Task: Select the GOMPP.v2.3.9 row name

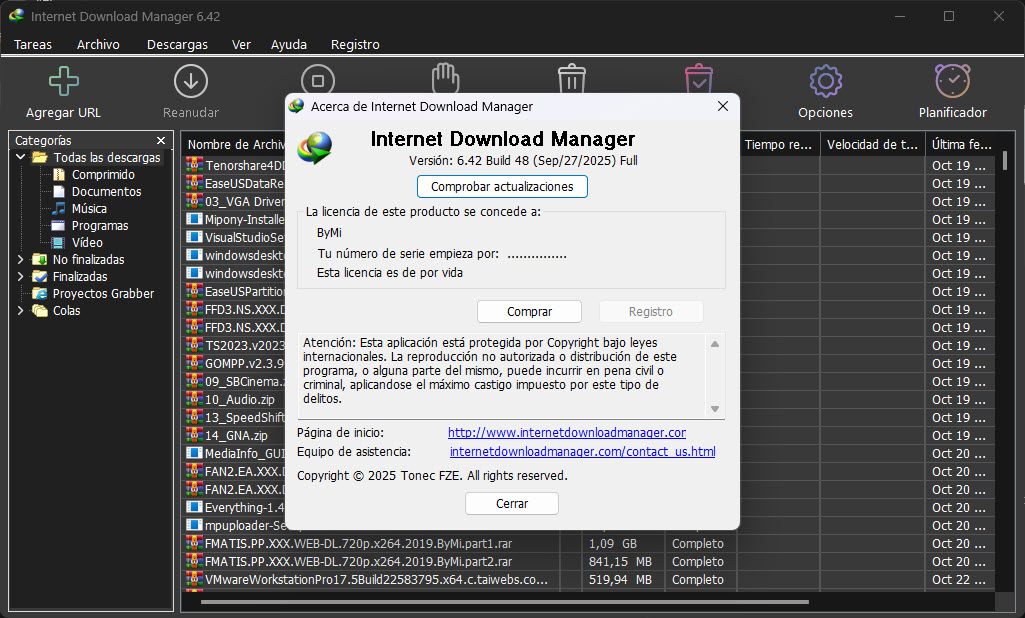Action: click(x=244, y=363)
